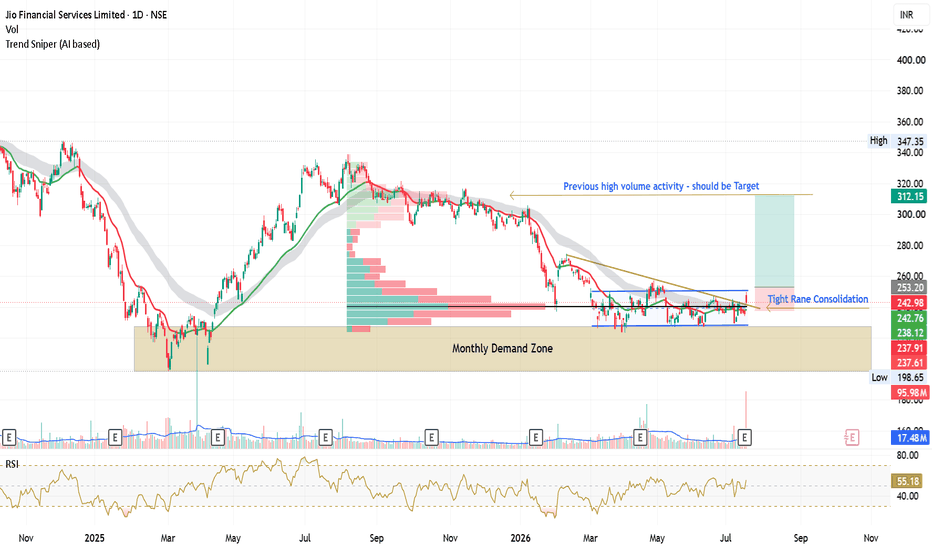Click the 253.20 gray price label

[x=909, y=288]
